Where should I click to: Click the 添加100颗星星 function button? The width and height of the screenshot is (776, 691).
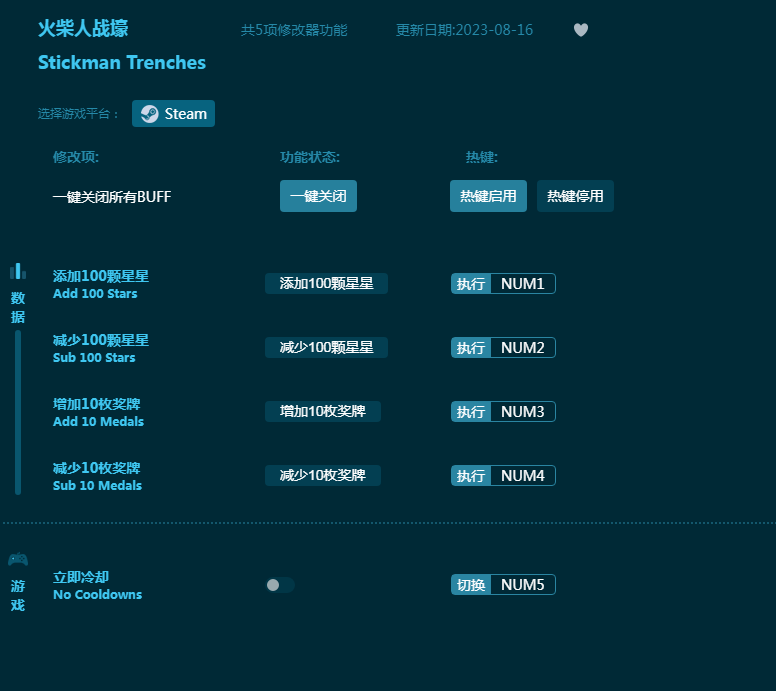point(326,284)
